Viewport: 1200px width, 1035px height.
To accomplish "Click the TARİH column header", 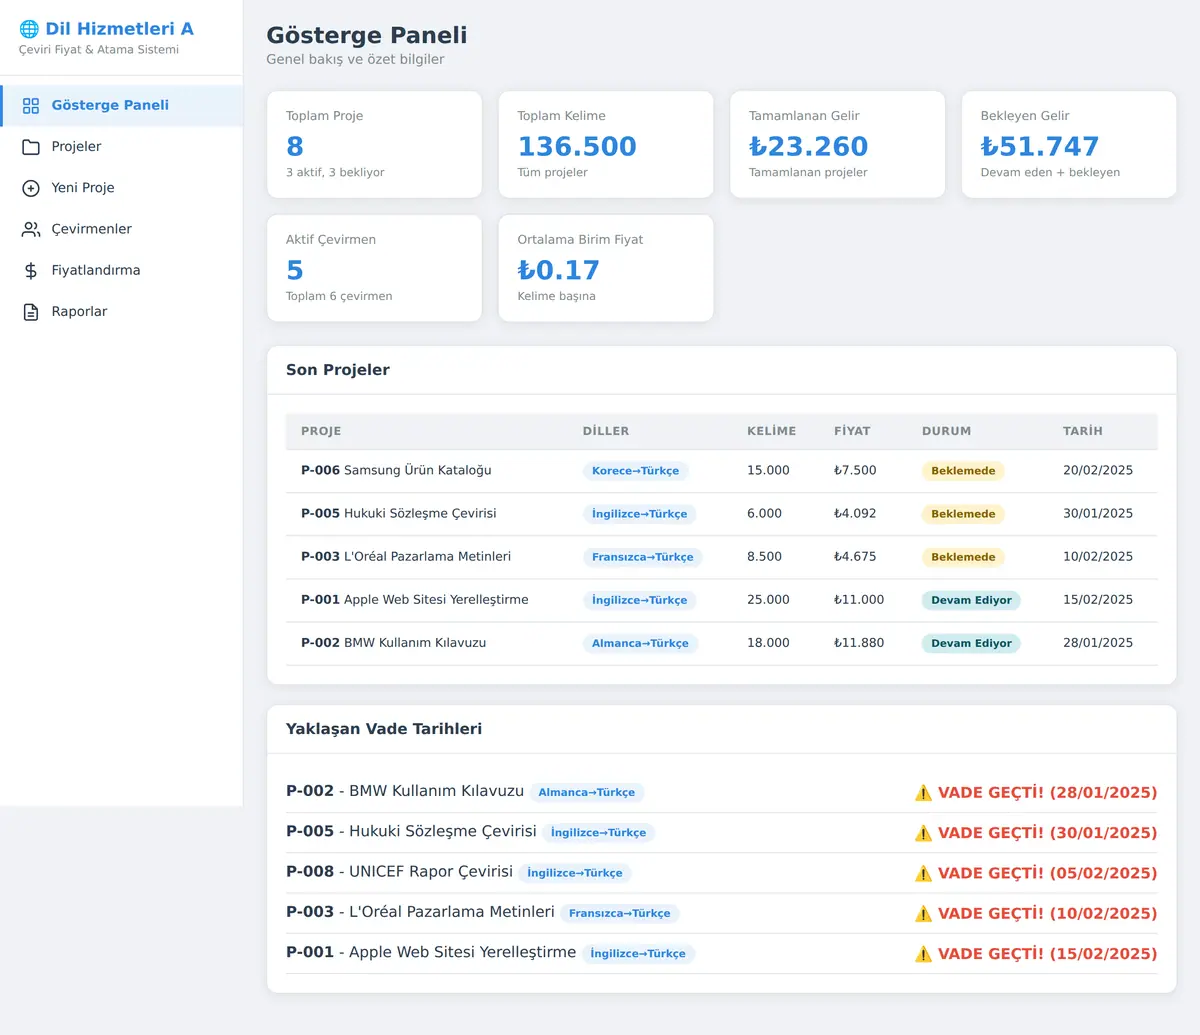I will 1083,431.
